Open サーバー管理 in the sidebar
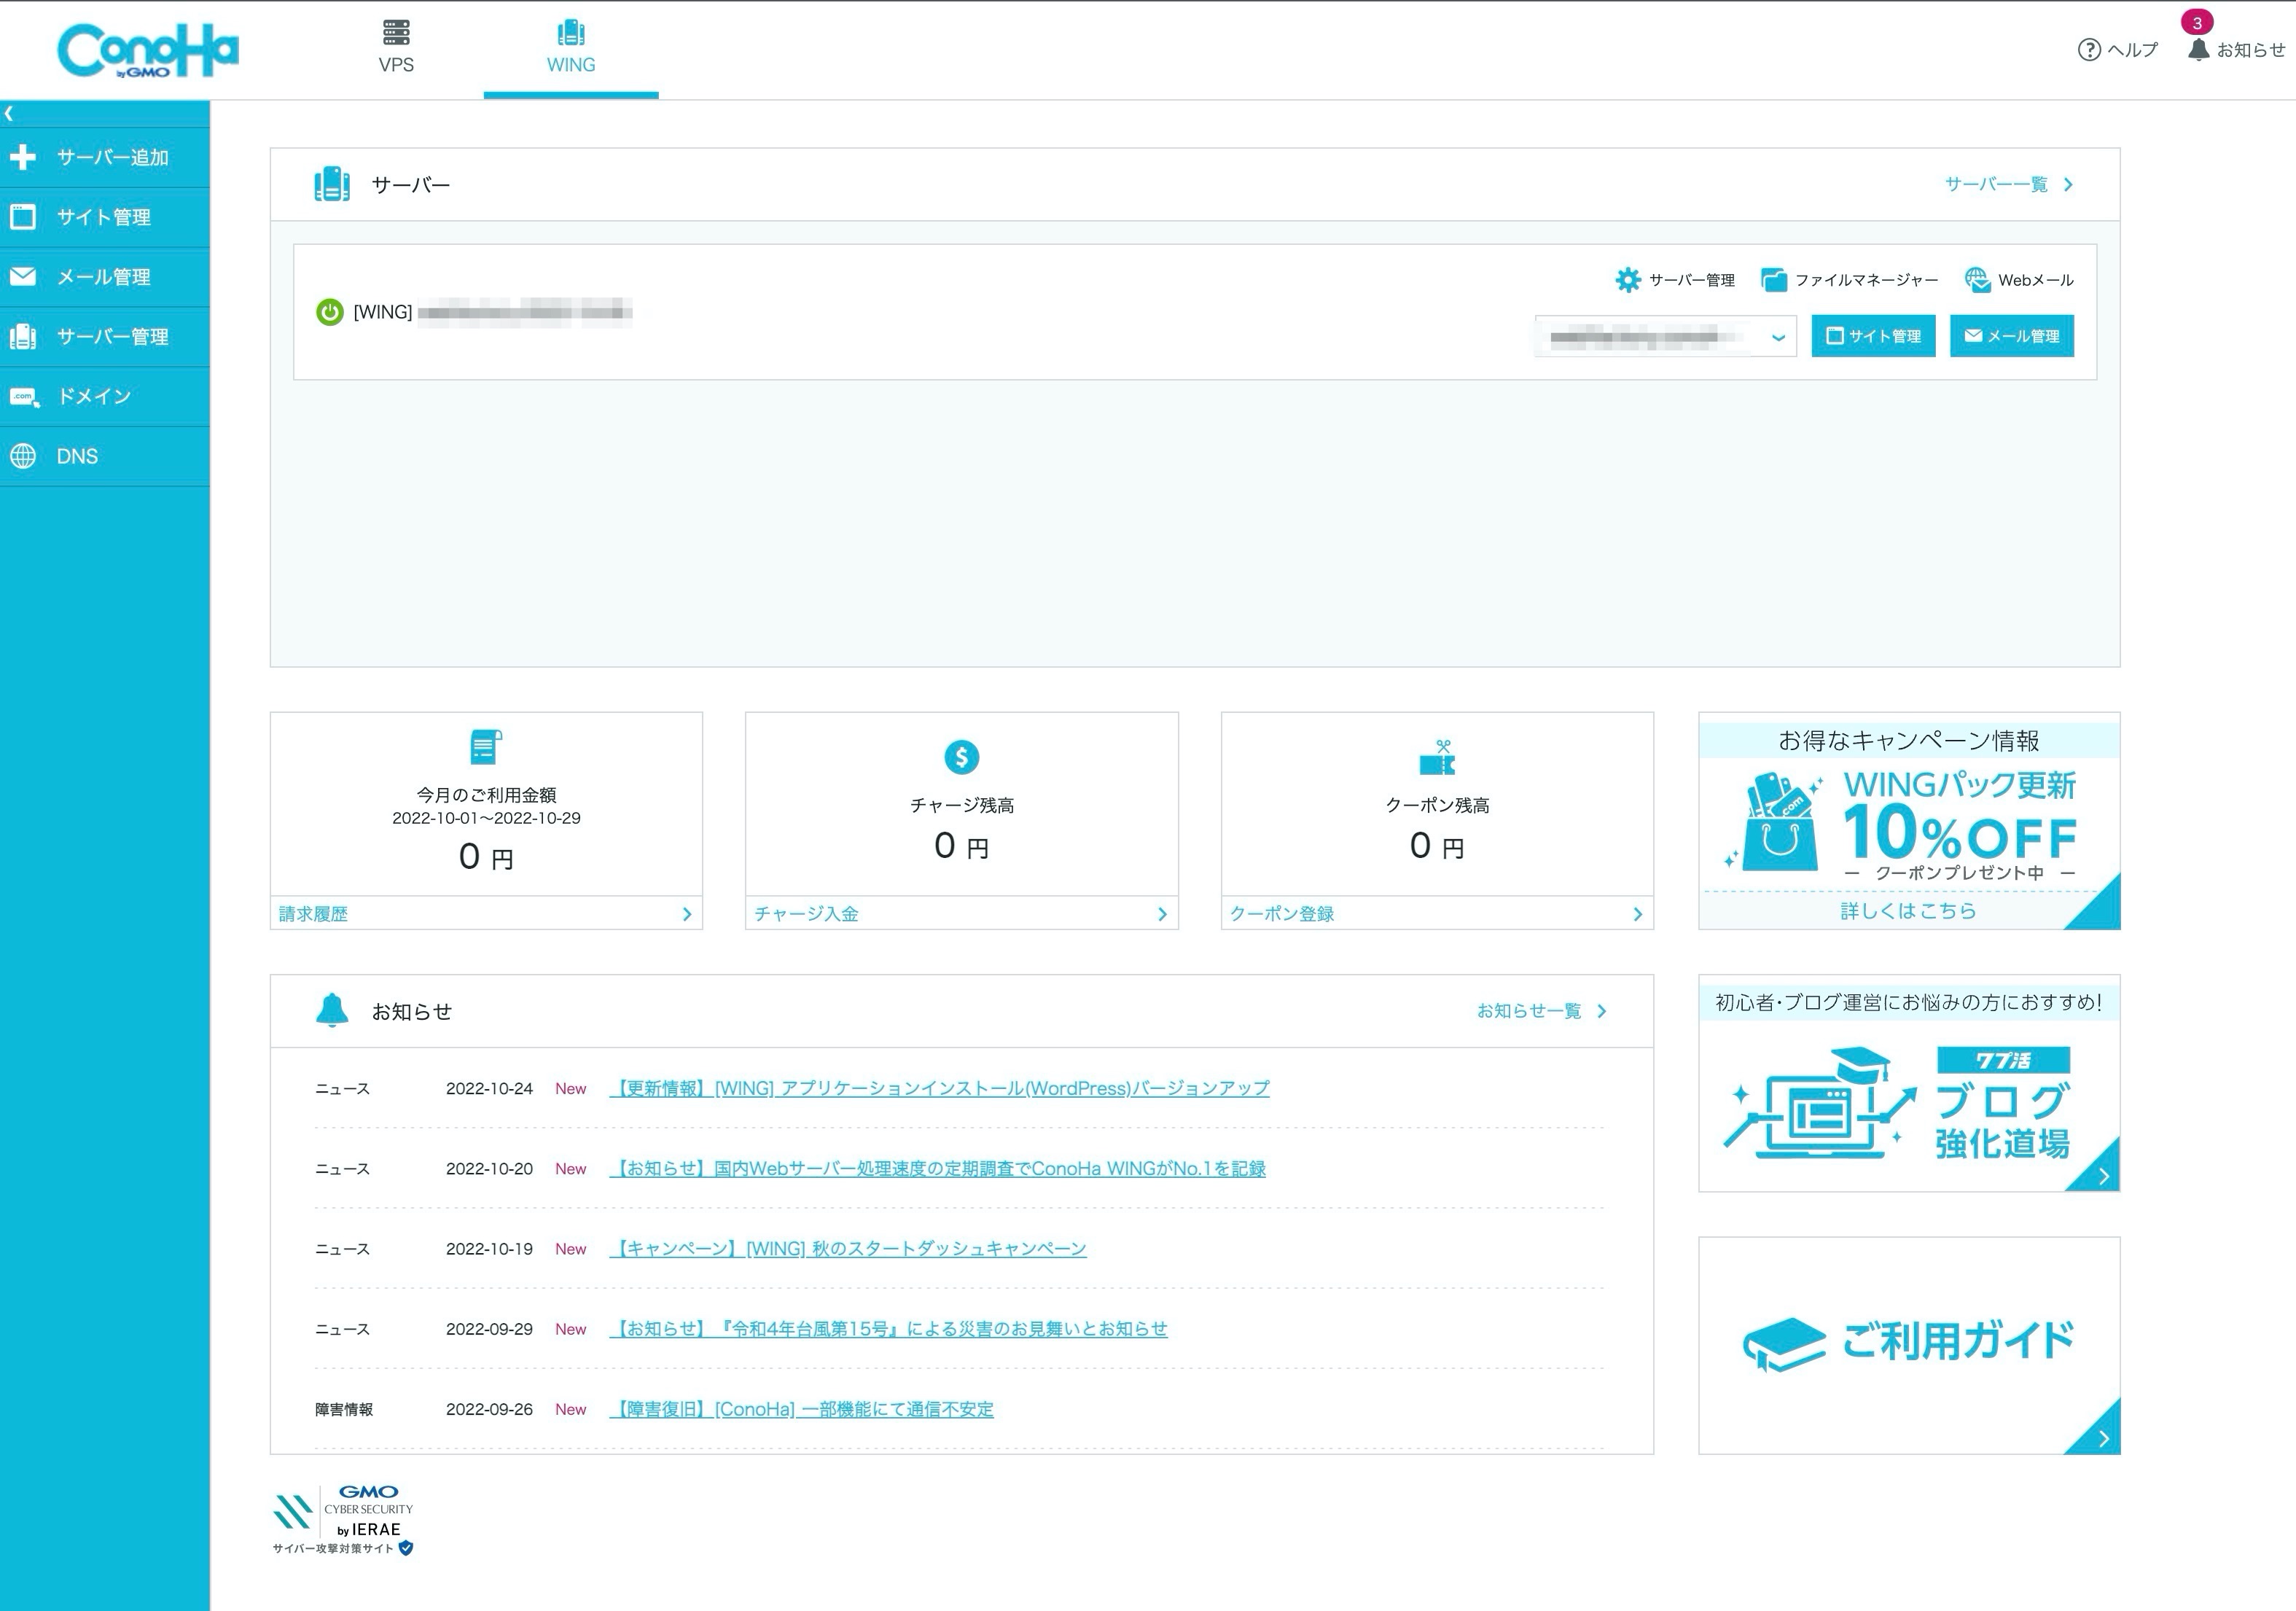Screen dimensions: 2296x1611 (x=105, y=336)
